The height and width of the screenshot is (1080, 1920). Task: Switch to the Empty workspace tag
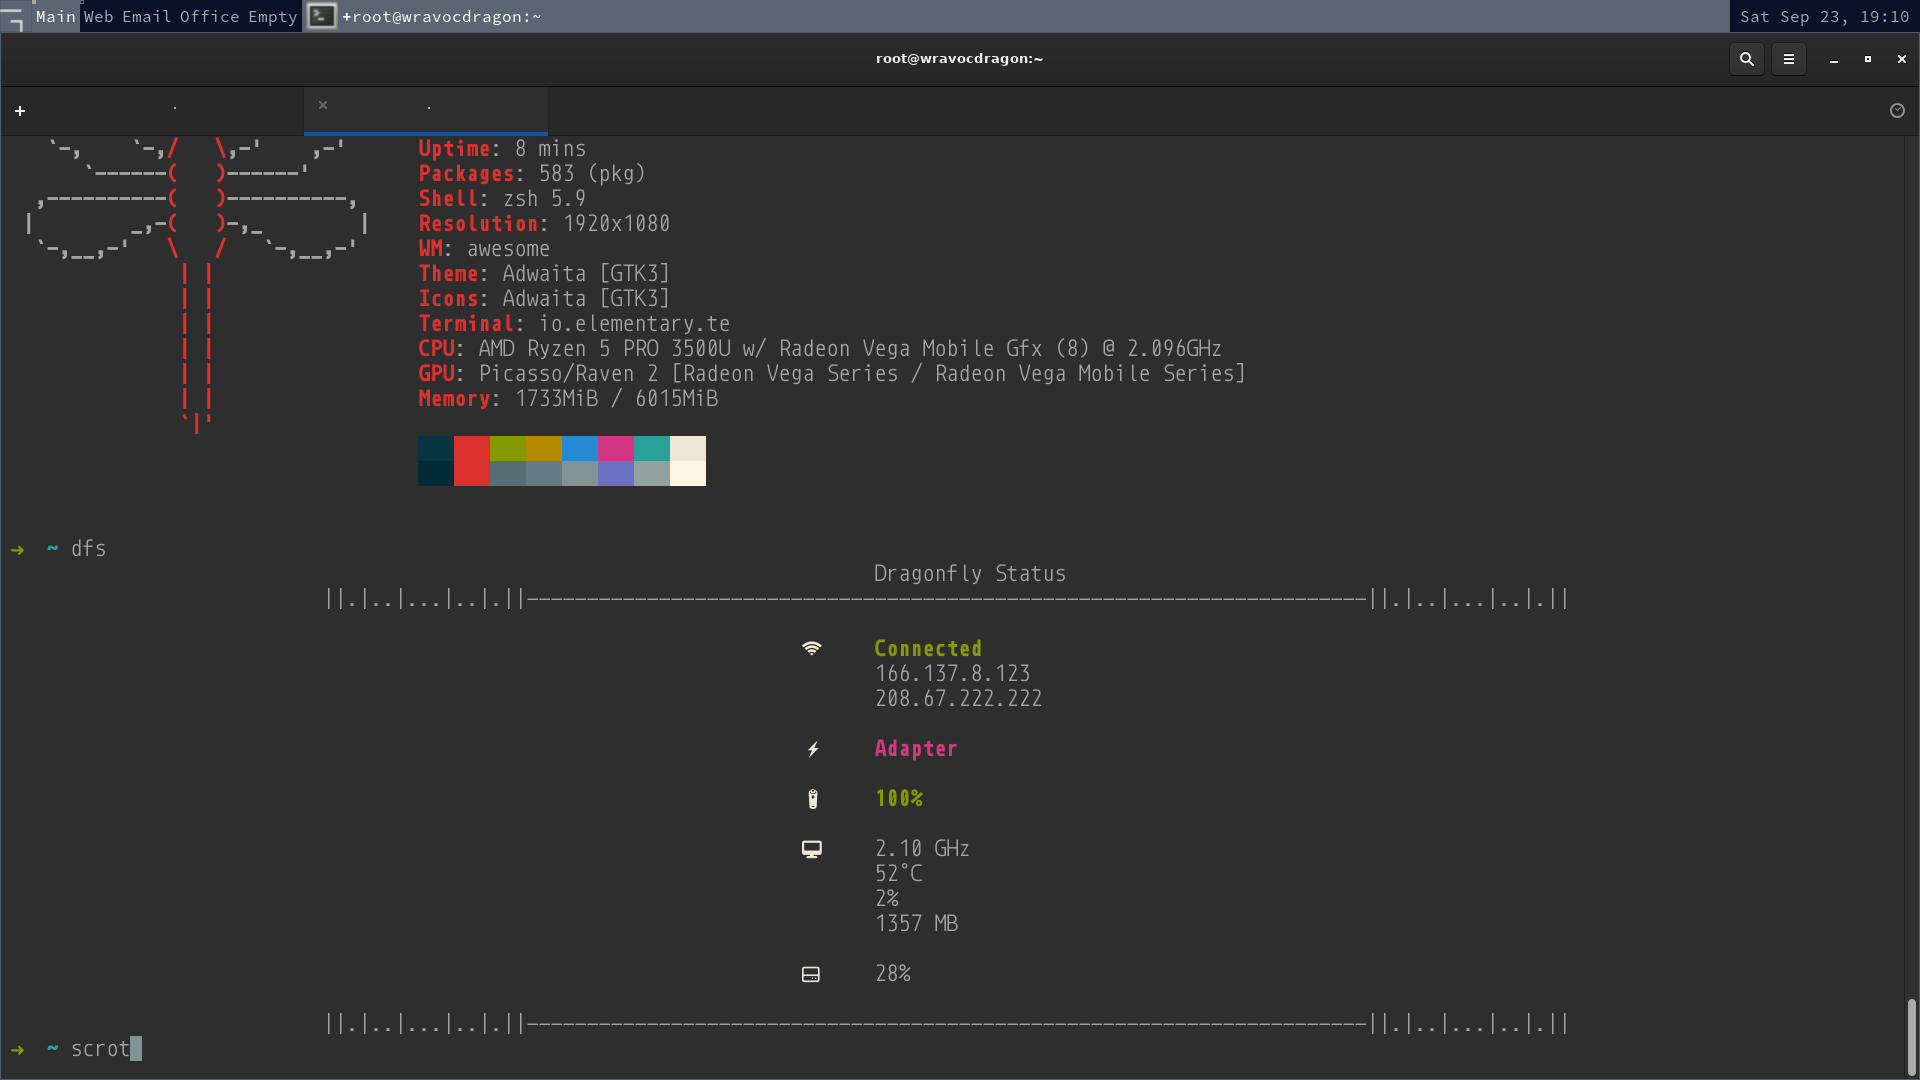click(272, 16)
